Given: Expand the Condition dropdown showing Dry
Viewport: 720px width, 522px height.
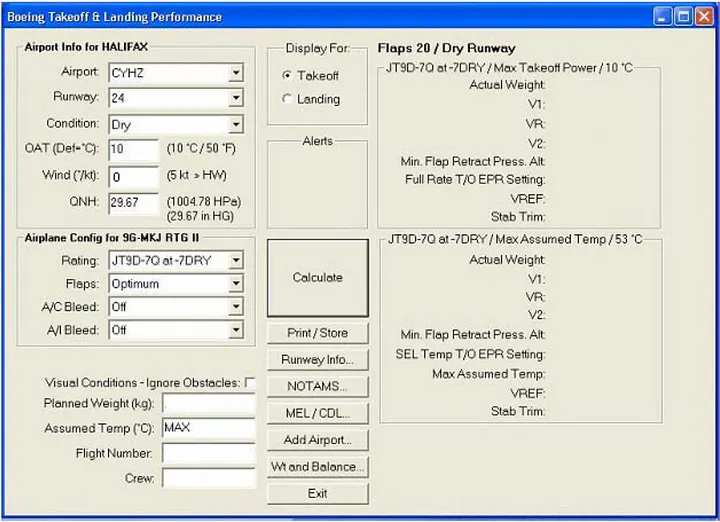Looking at the screenshot, I should pos(176,124).
